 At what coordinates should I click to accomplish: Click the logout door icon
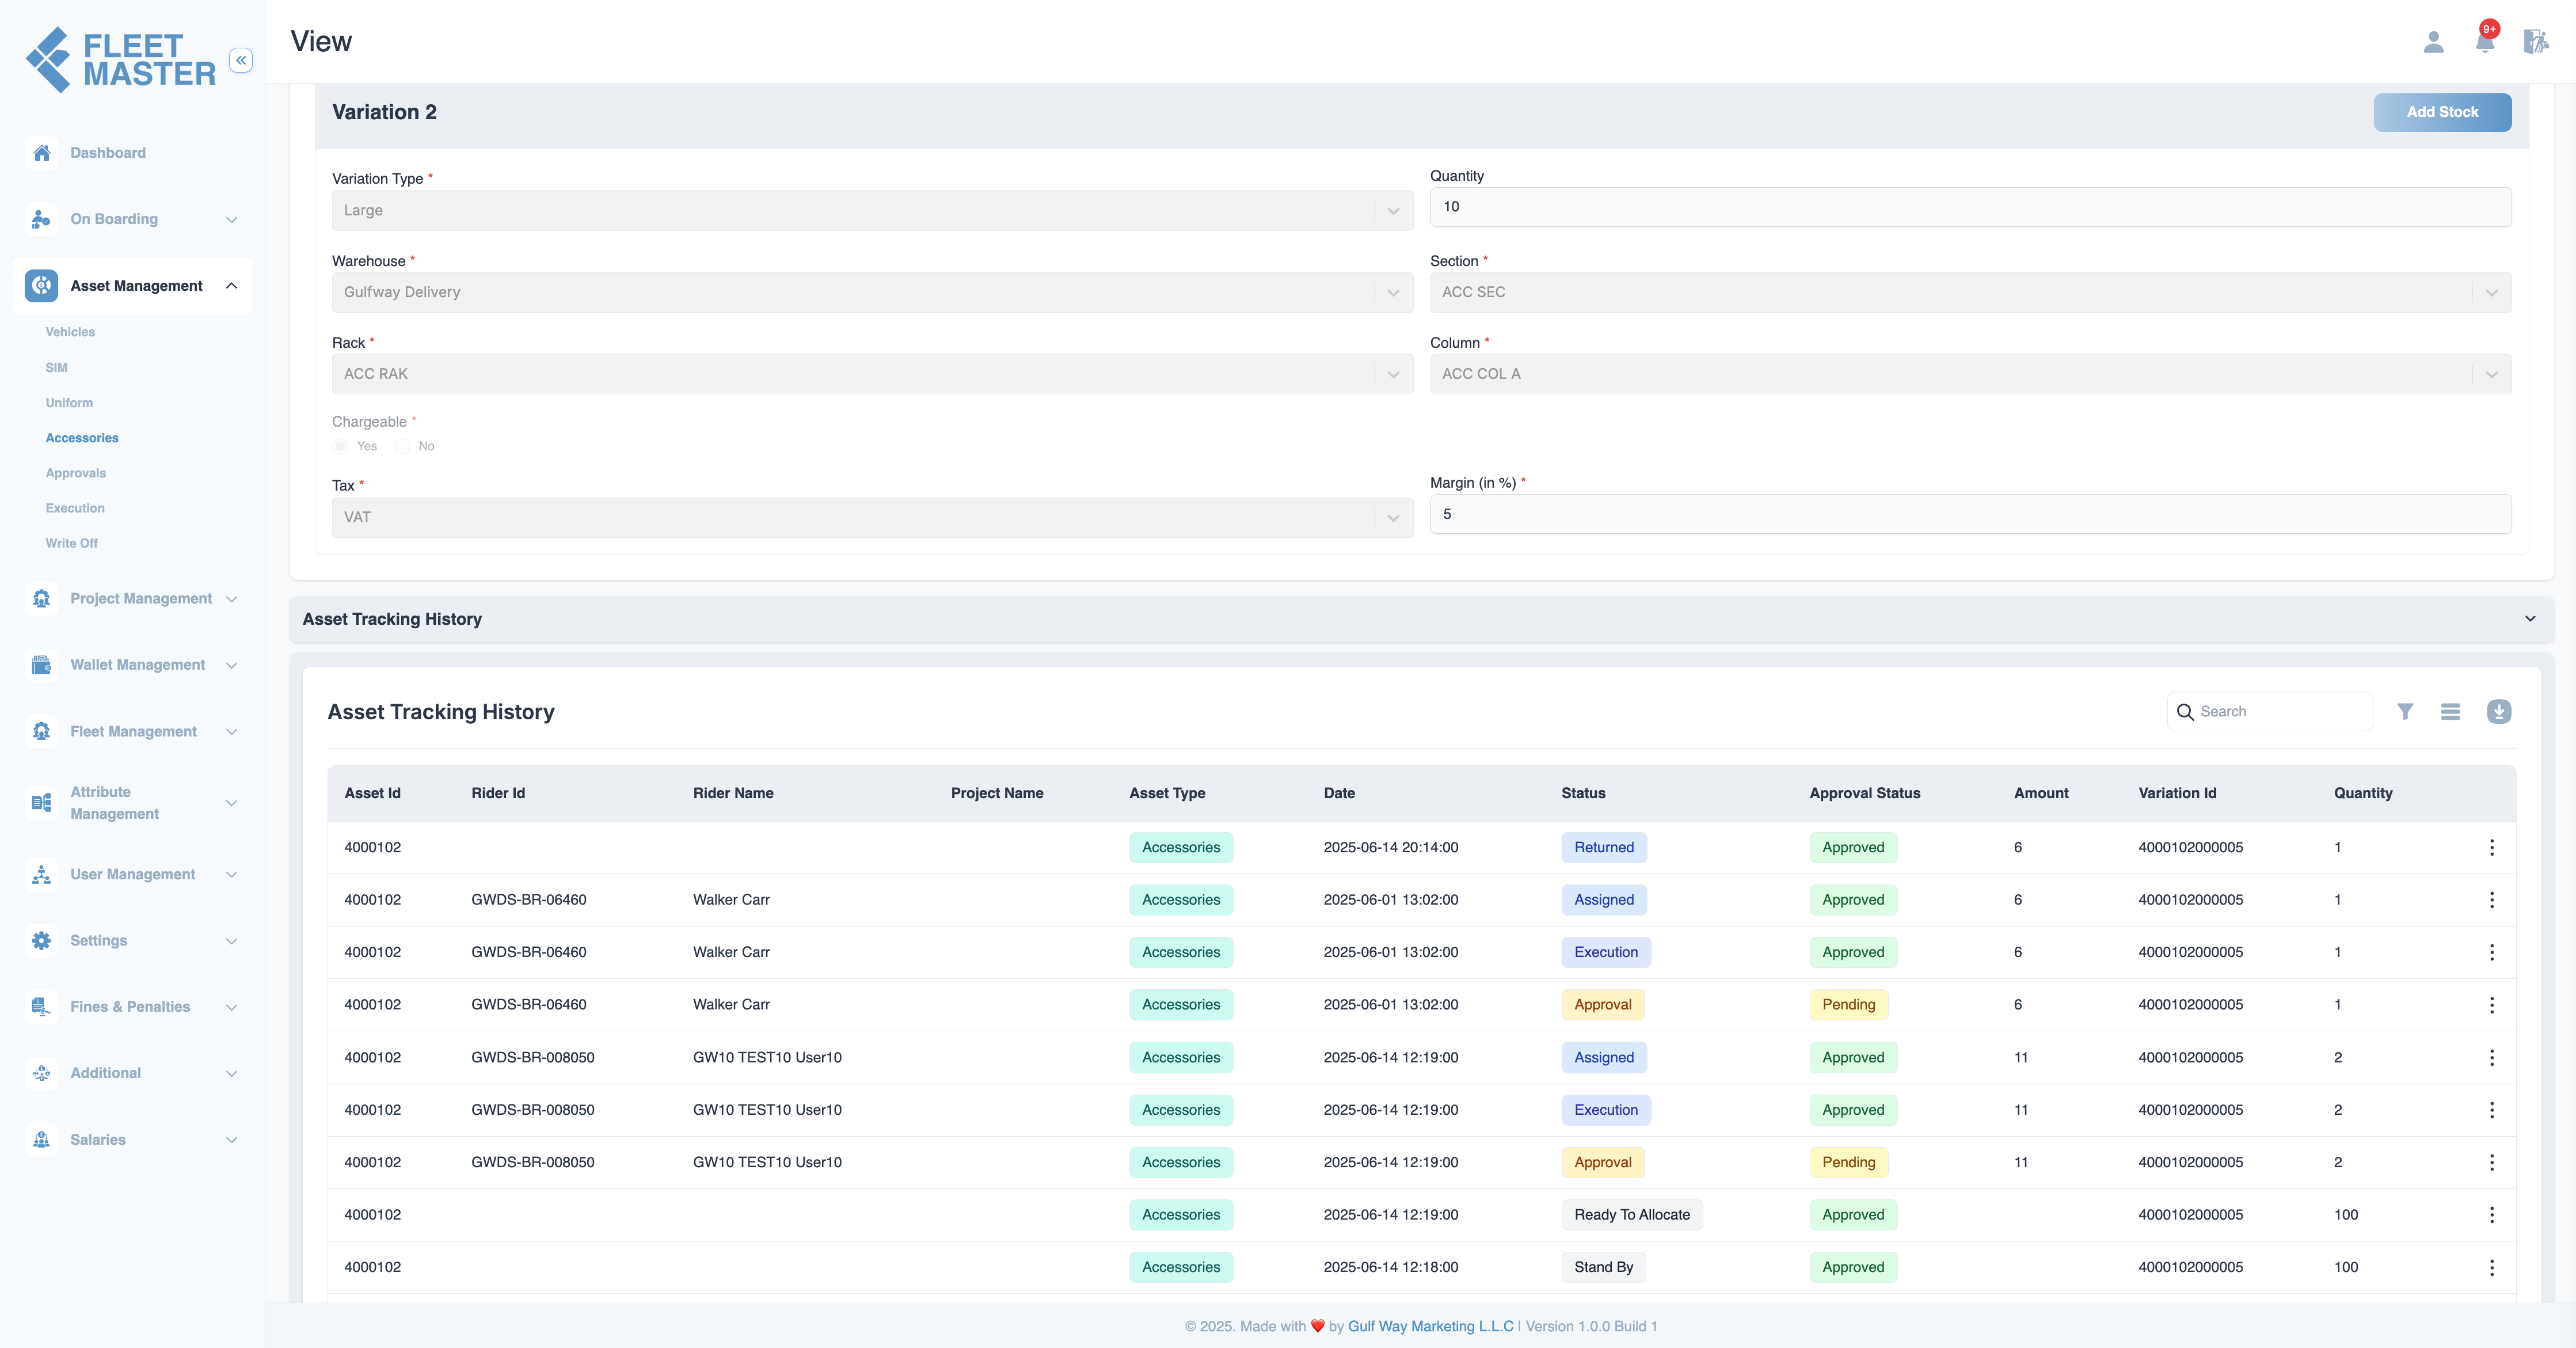click(x=2536, y=42)
